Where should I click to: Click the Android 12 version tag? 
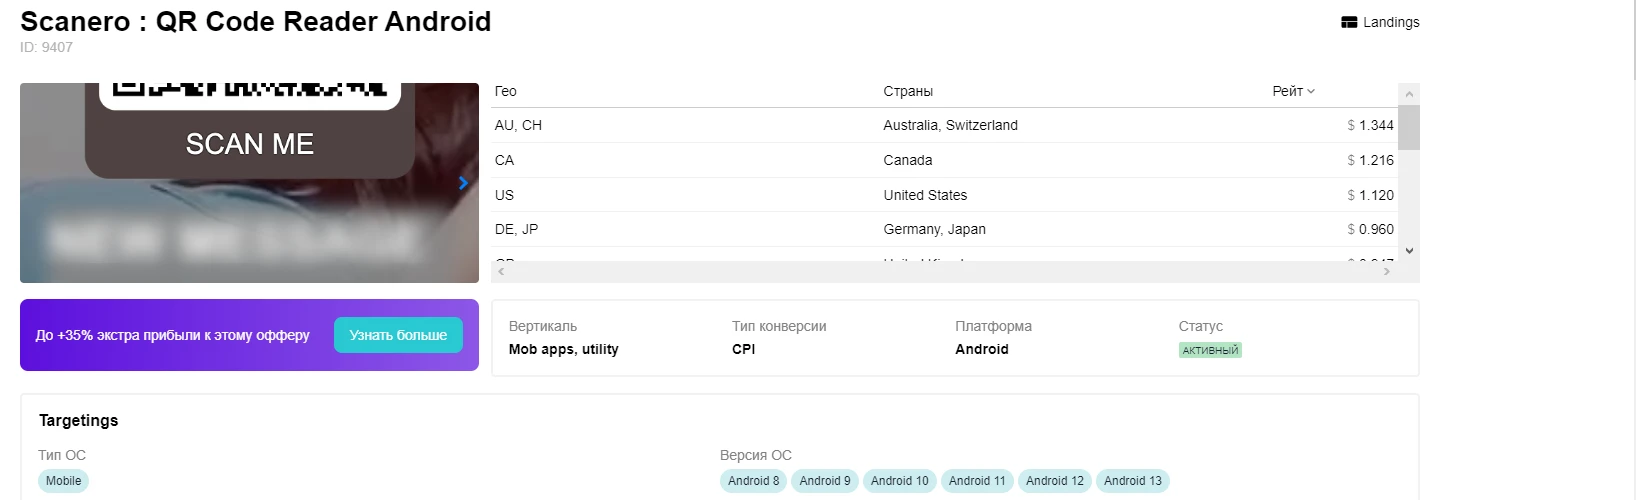click(x=1055, y=481)
